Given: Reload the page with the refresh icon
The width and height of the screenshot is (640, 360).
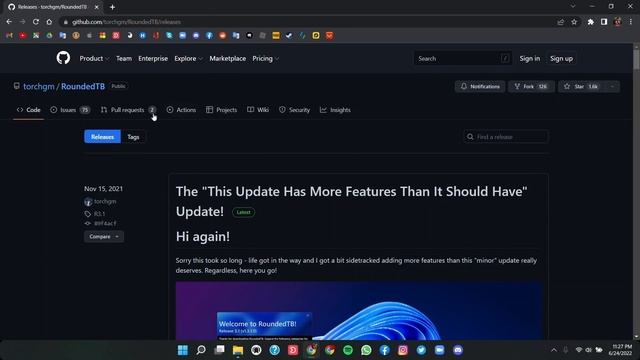Looking at the screenshot, I should pyautogui.click(x=36, y=22).
